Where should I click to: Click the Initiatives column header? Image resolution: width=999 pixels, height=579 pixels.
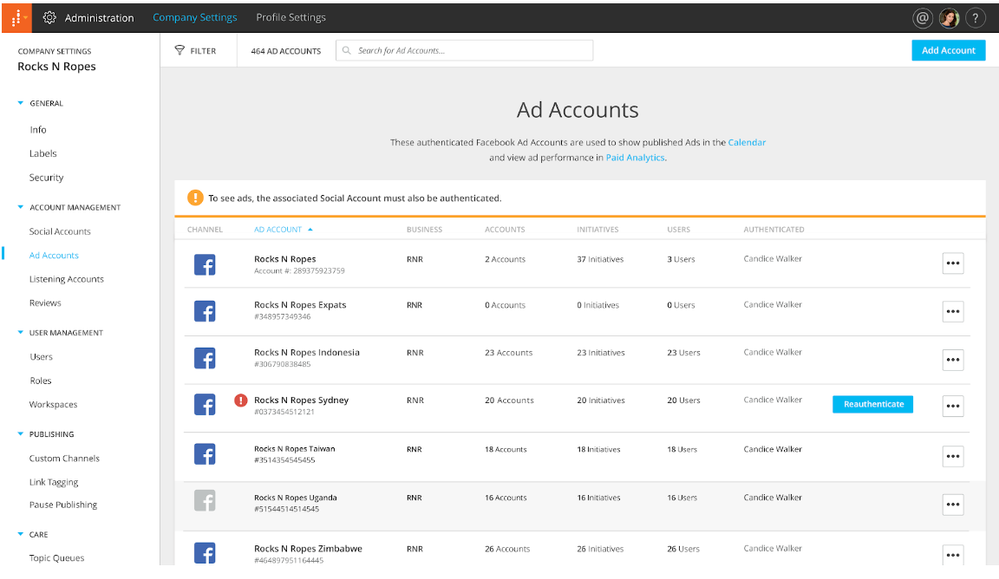[x=598, y=229]
